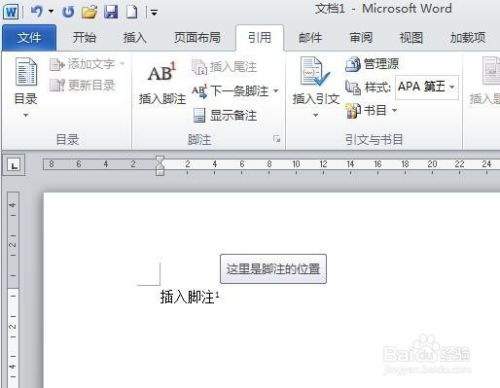Click the 显示备注 icon
This screenshot has height=388, width=500.
point(199,116)
